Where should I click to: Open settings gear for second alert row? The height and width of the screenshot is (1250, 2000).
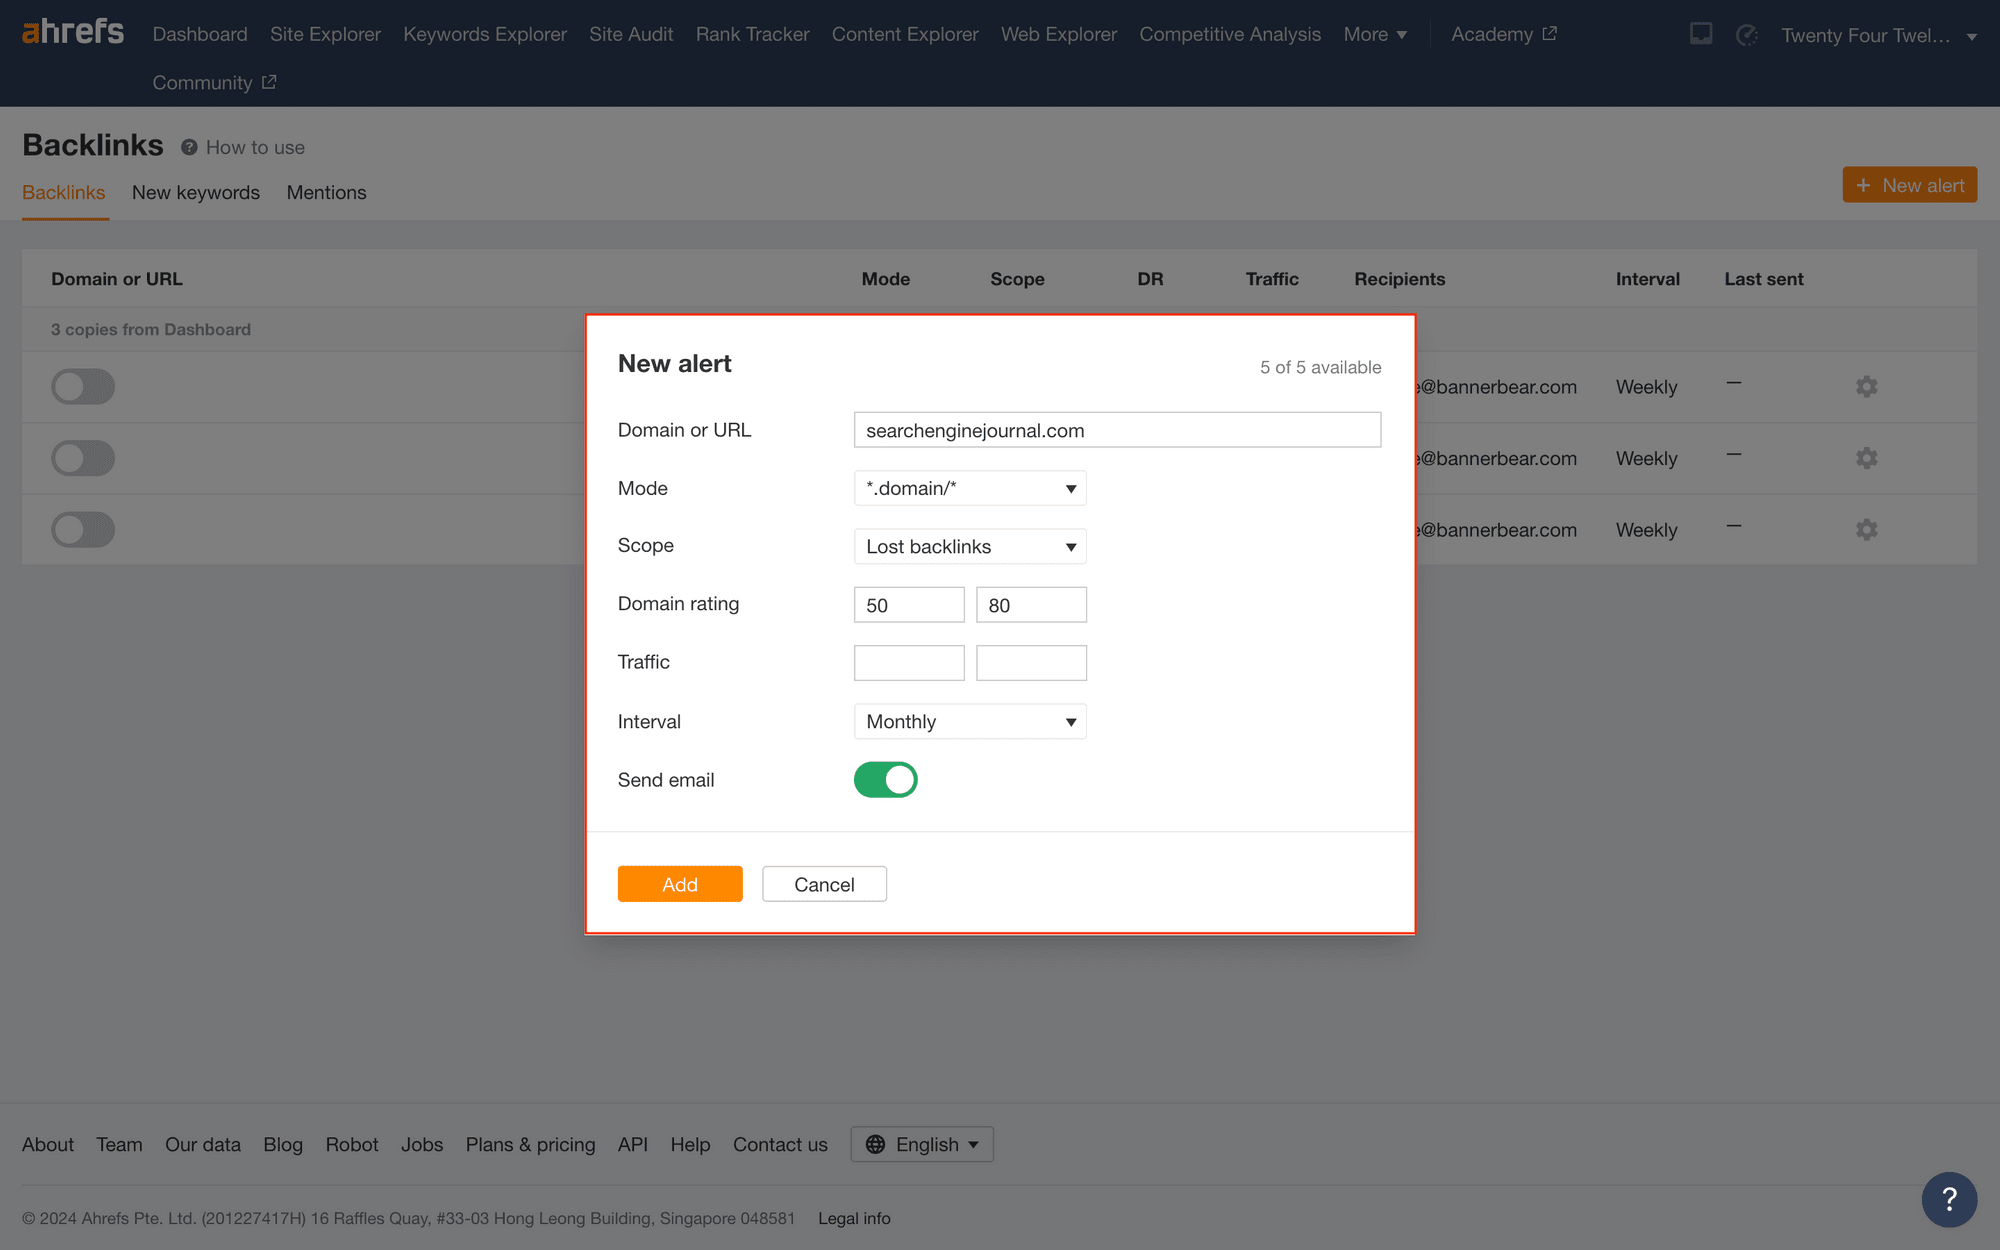click(x=1866, y=458)
